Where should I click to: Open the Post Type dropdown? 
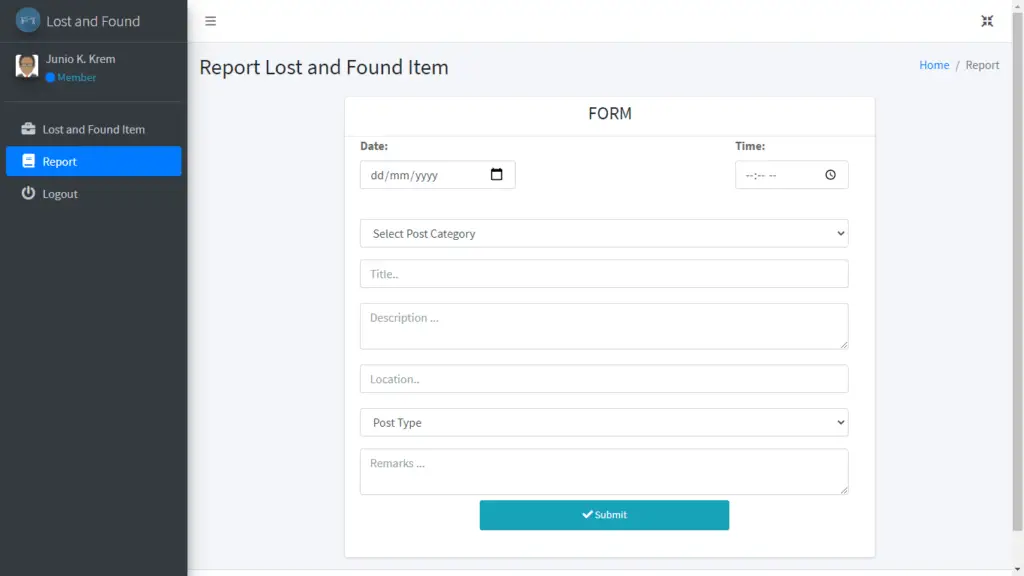pos(604,422)
